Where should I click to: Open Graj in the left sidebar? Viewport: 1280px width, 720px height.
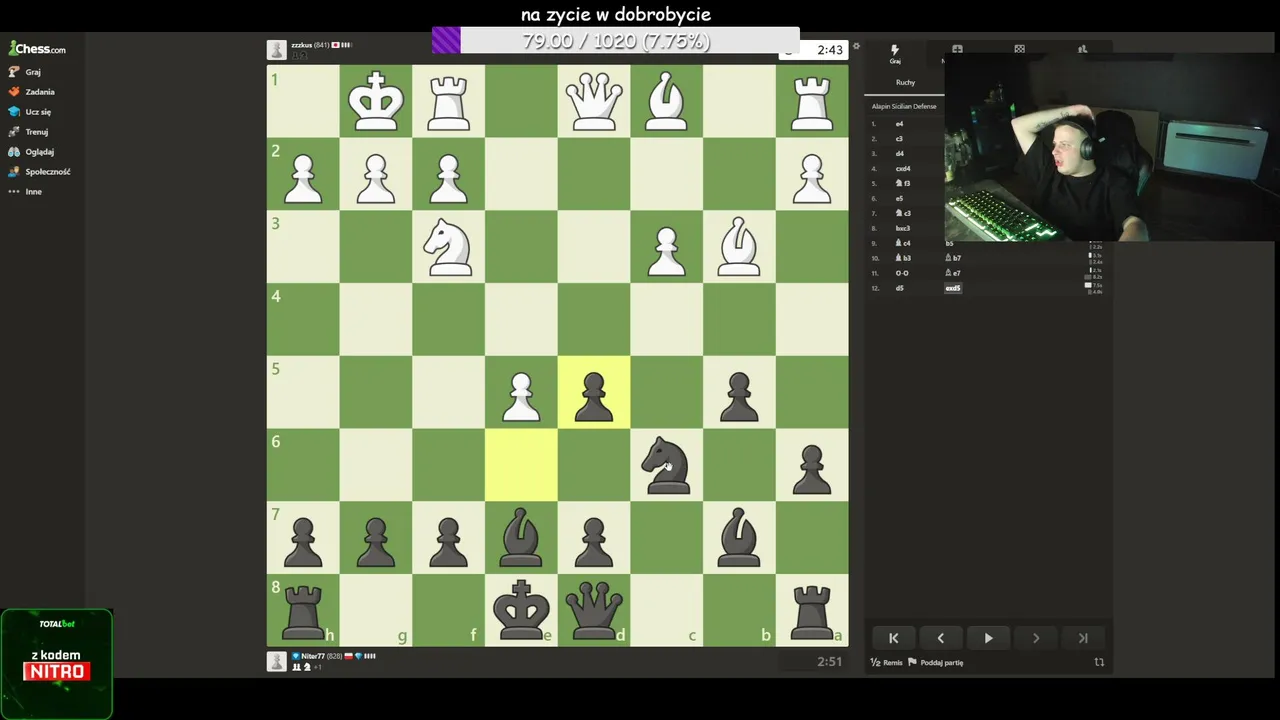[26, 72]
